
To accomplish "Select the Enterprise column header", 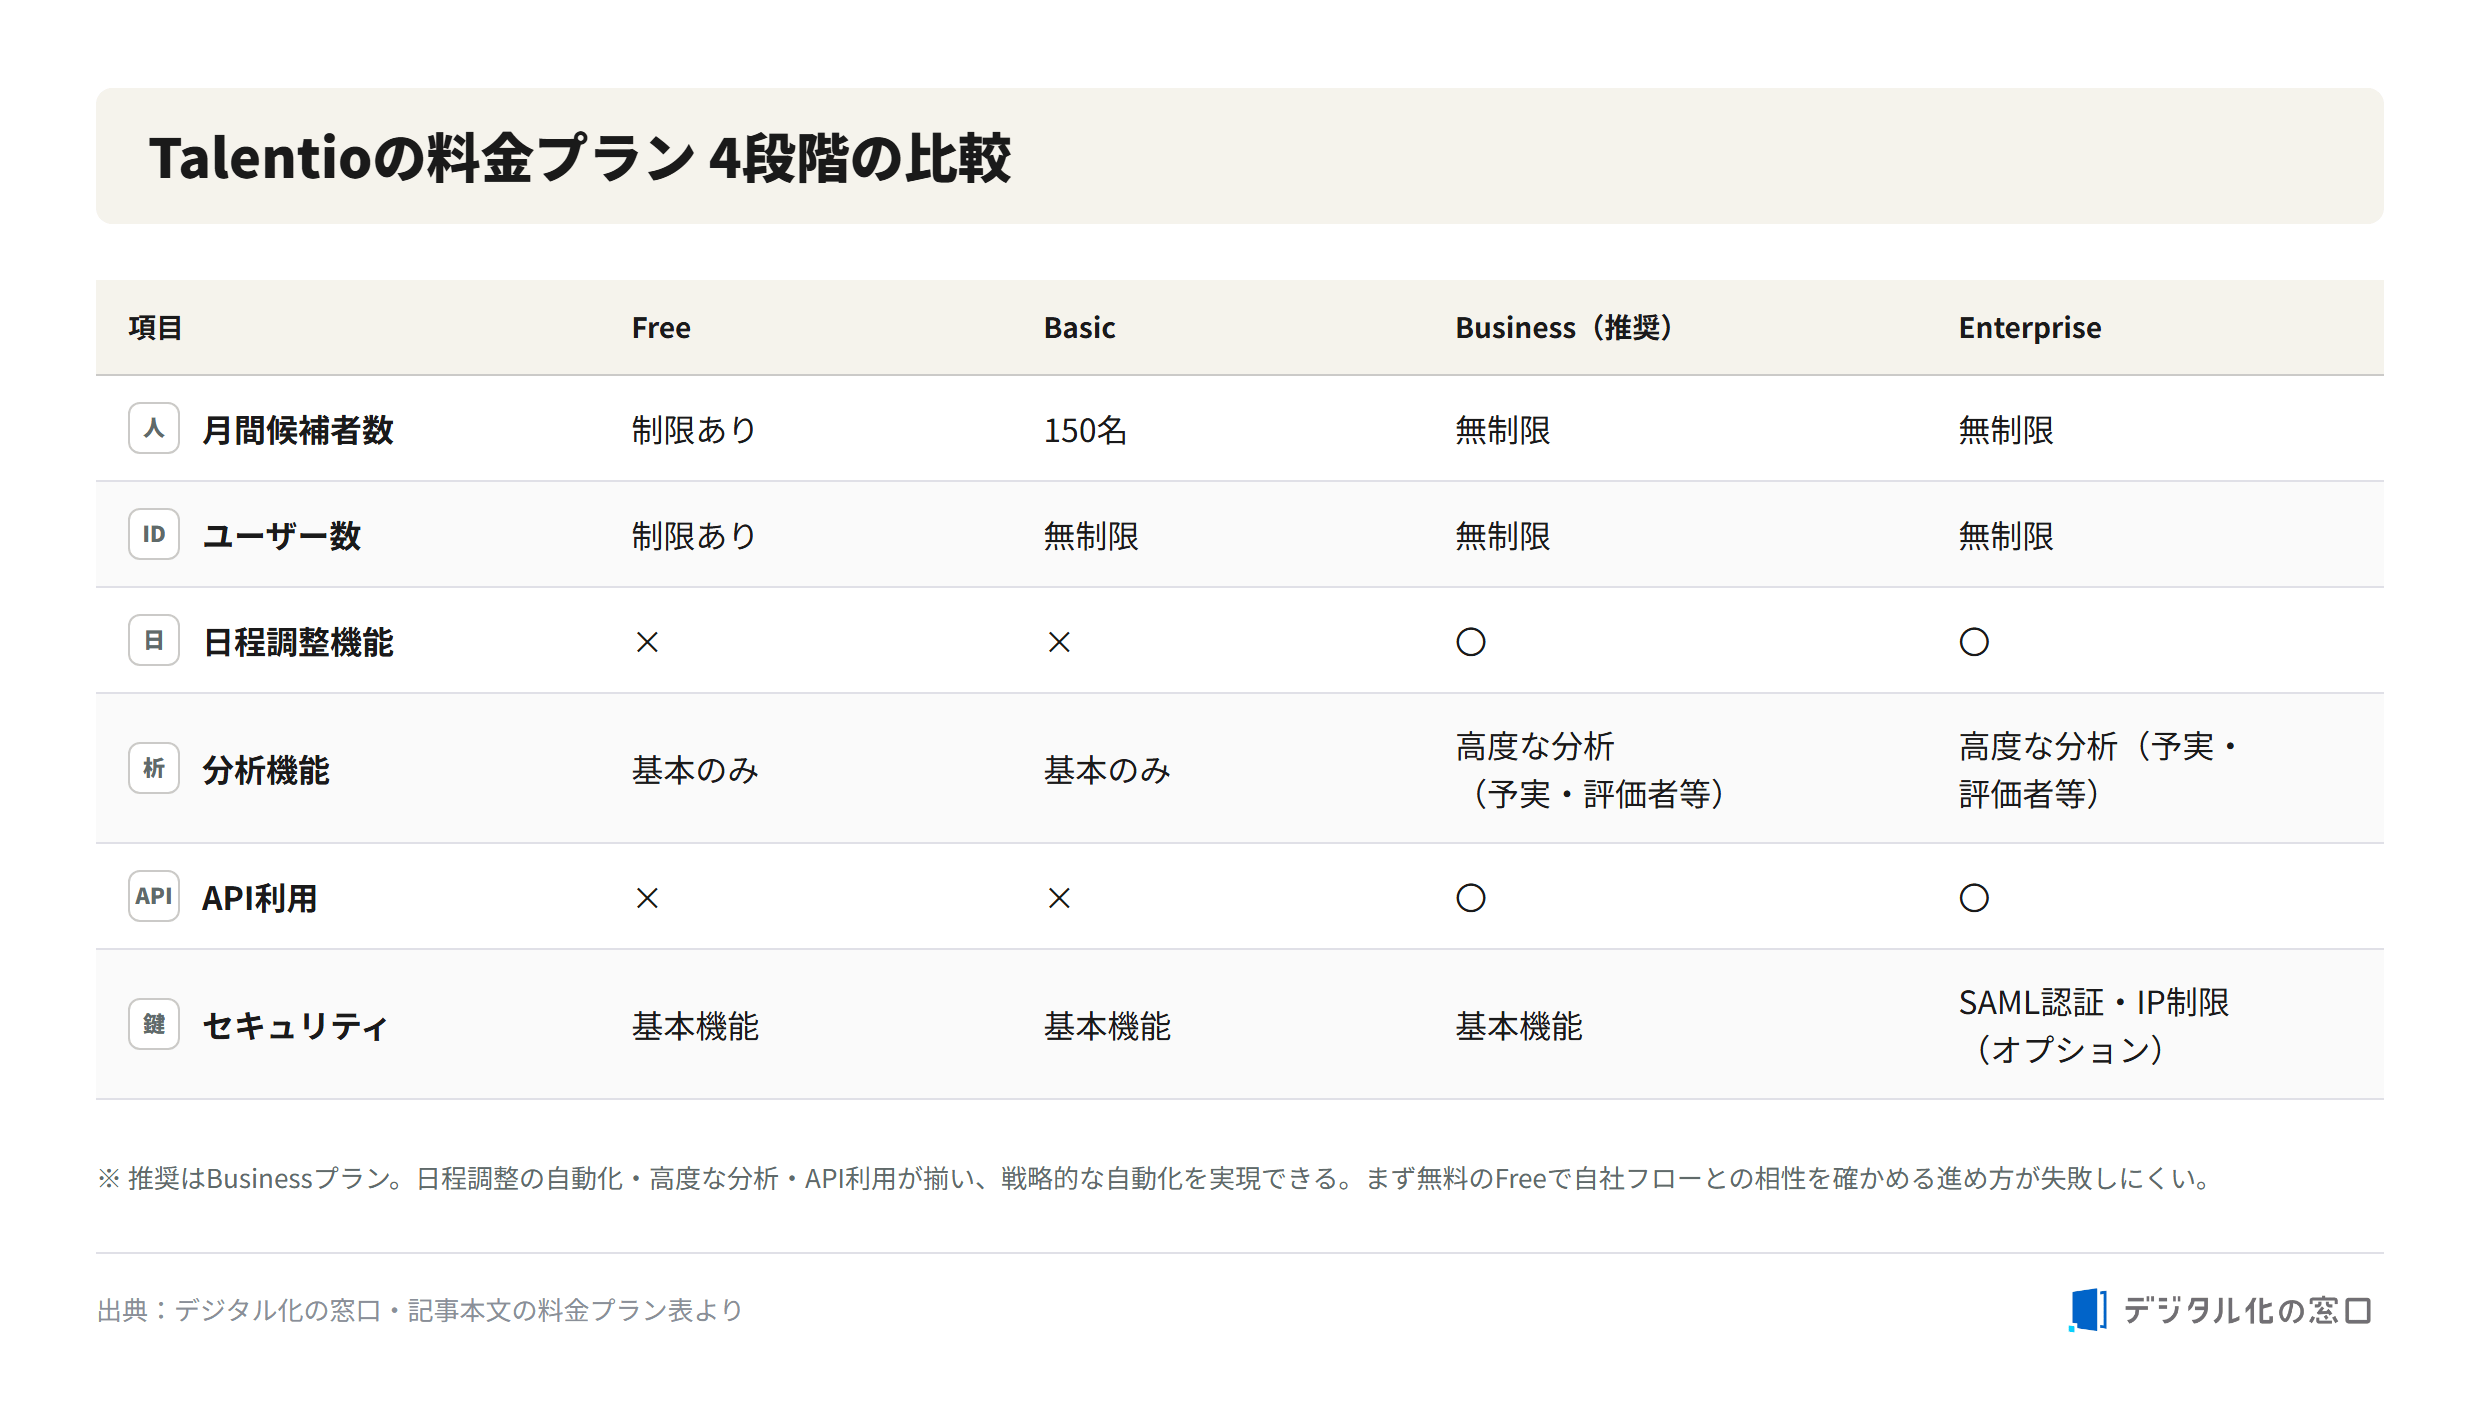I will coord(2030,328).
